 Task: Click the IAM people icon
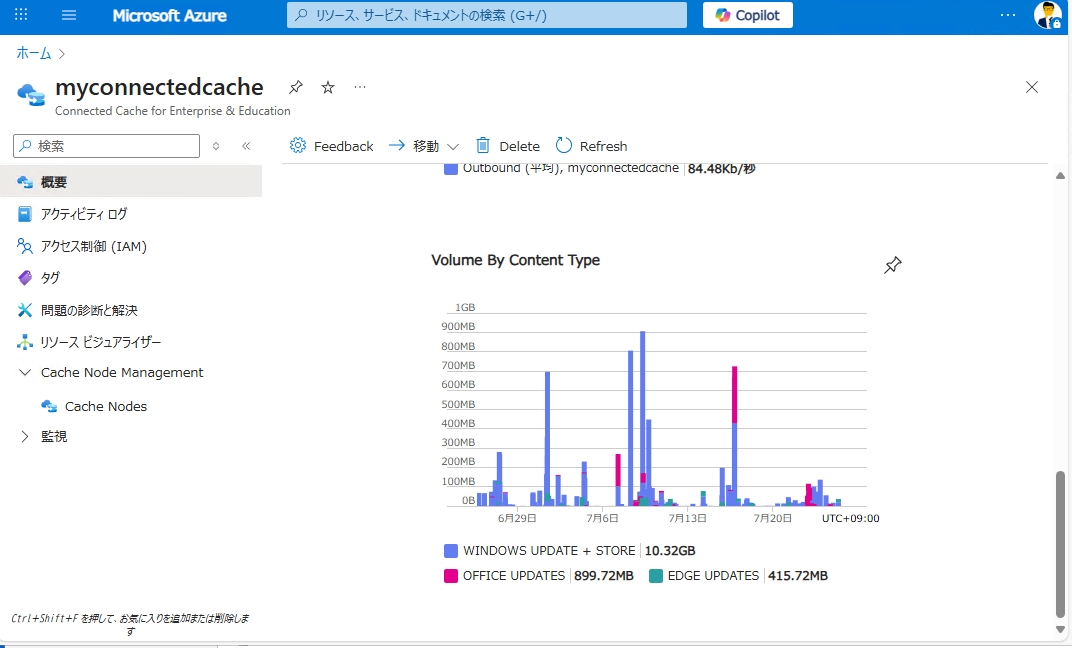tap(25, 246)
